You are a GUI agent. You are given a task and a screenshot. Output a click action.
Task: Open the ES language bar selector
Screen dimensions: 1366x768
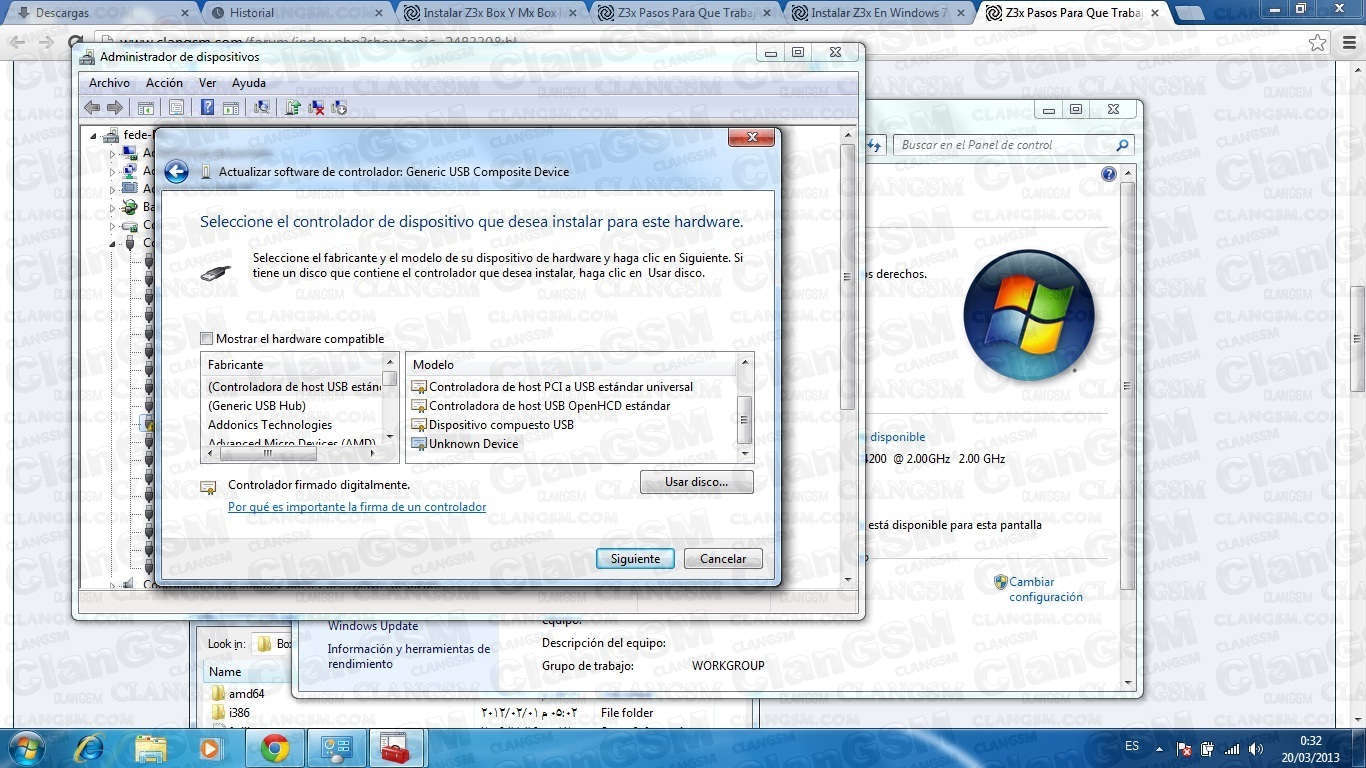click(1132, 746)
